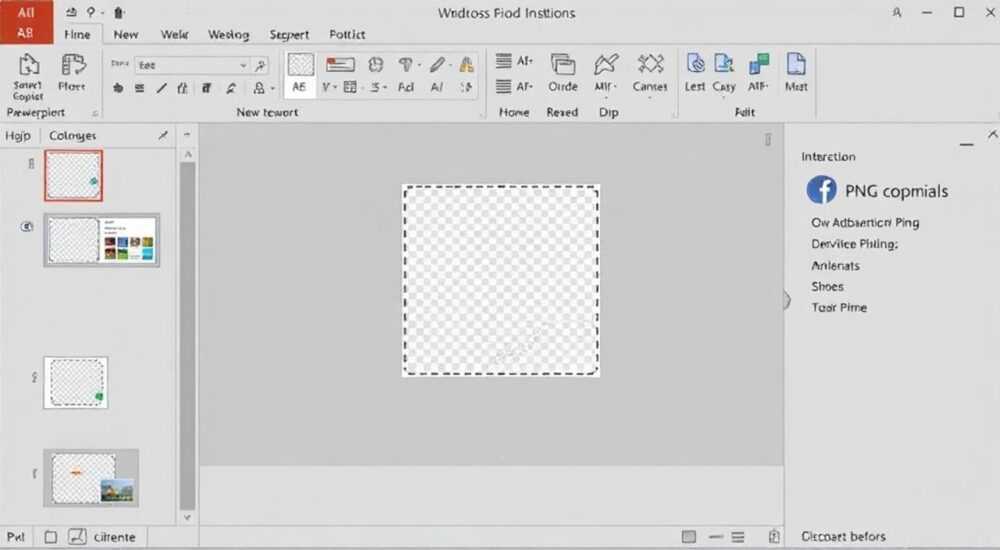This screenshot has width=1000, height=550.
Task: Click the Select Copiet ribbon button
Action: [29, 77]
